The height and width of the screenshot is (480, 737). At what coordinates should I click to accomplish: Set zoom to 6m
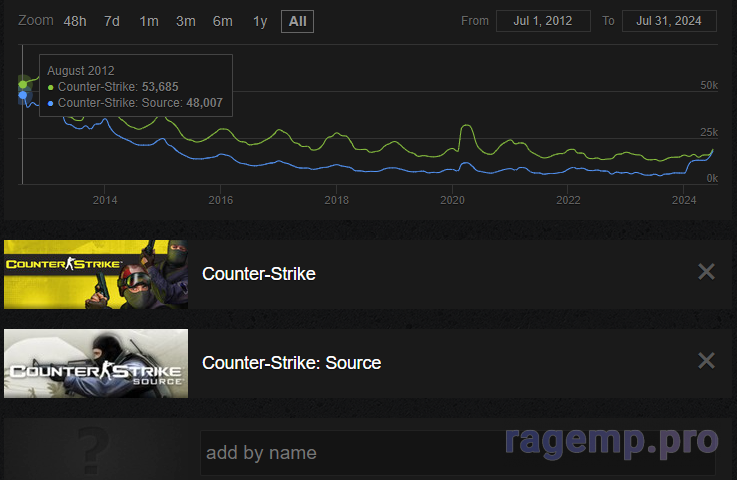click(x=222, y=21)
